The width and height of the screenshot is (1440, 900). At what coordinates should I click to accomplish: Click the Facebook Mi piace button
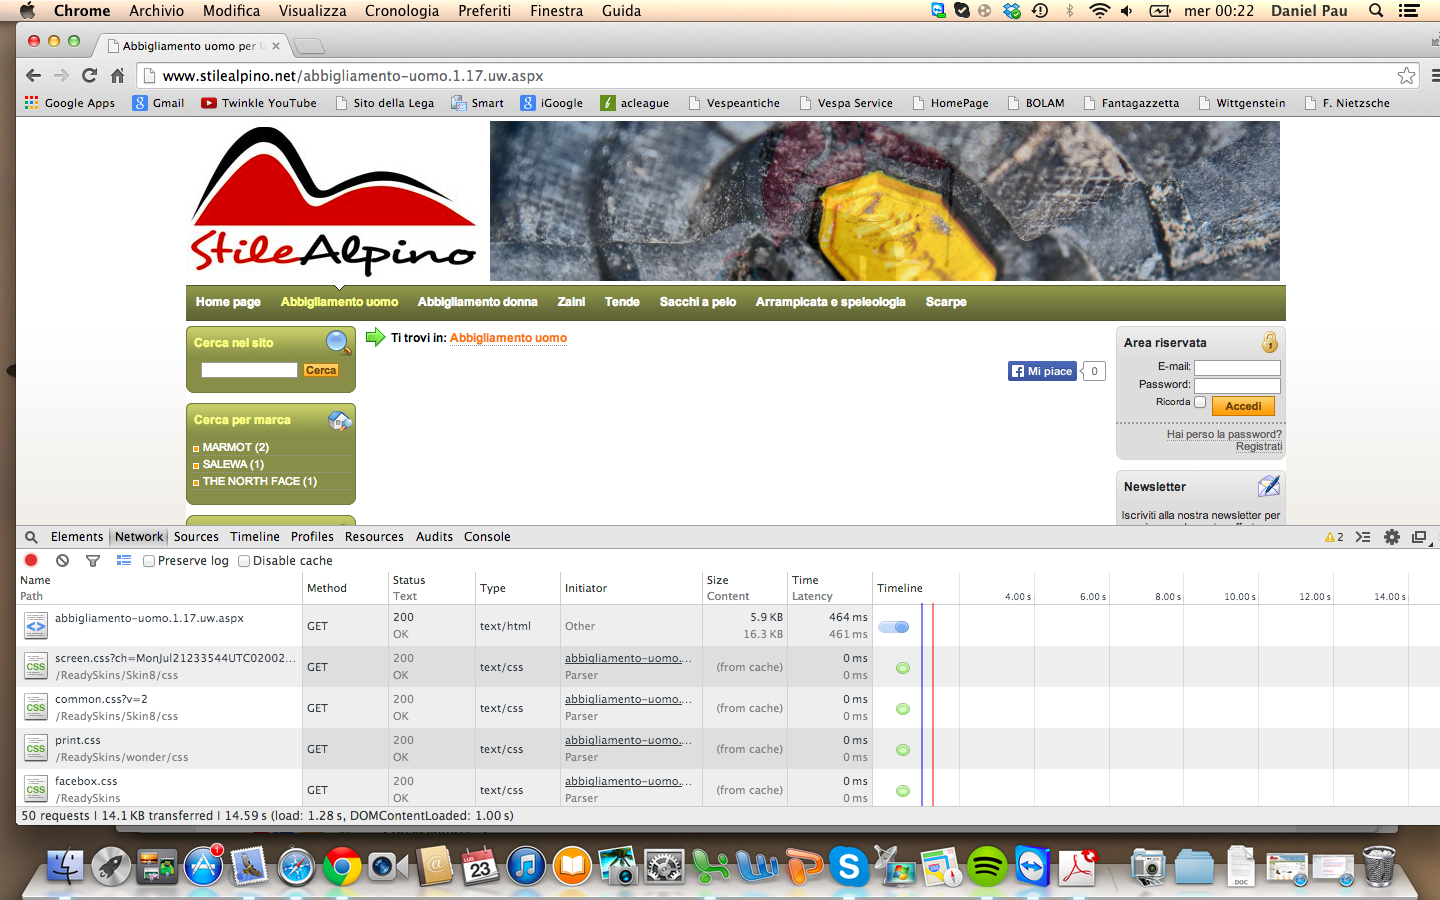(x=1042, y=371)
